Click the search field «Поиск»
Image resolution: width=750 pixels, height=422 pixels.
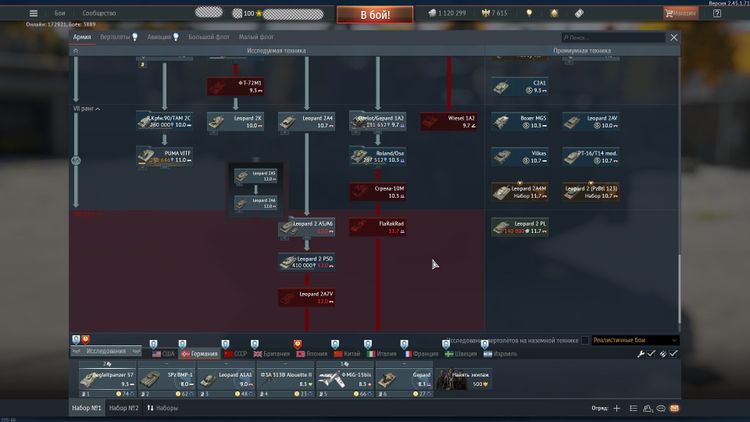[605, 37]
